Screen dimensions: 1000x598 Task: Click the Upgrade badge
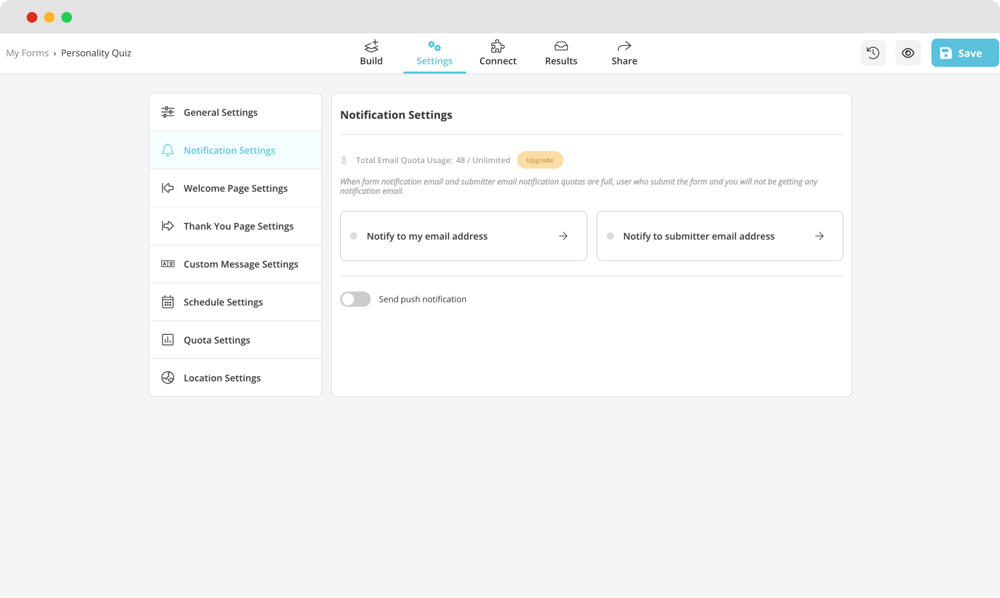point(540,159)
